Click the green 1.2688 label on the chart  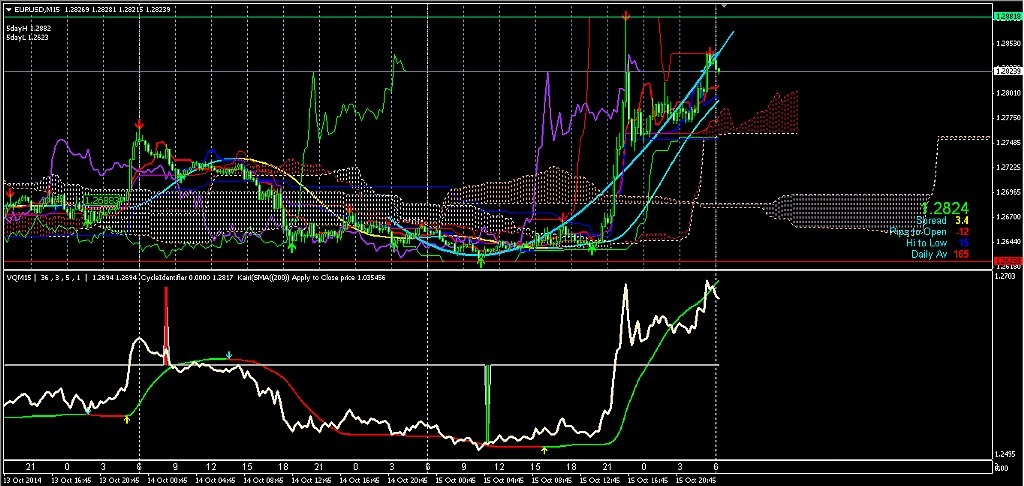pos(101,201)
